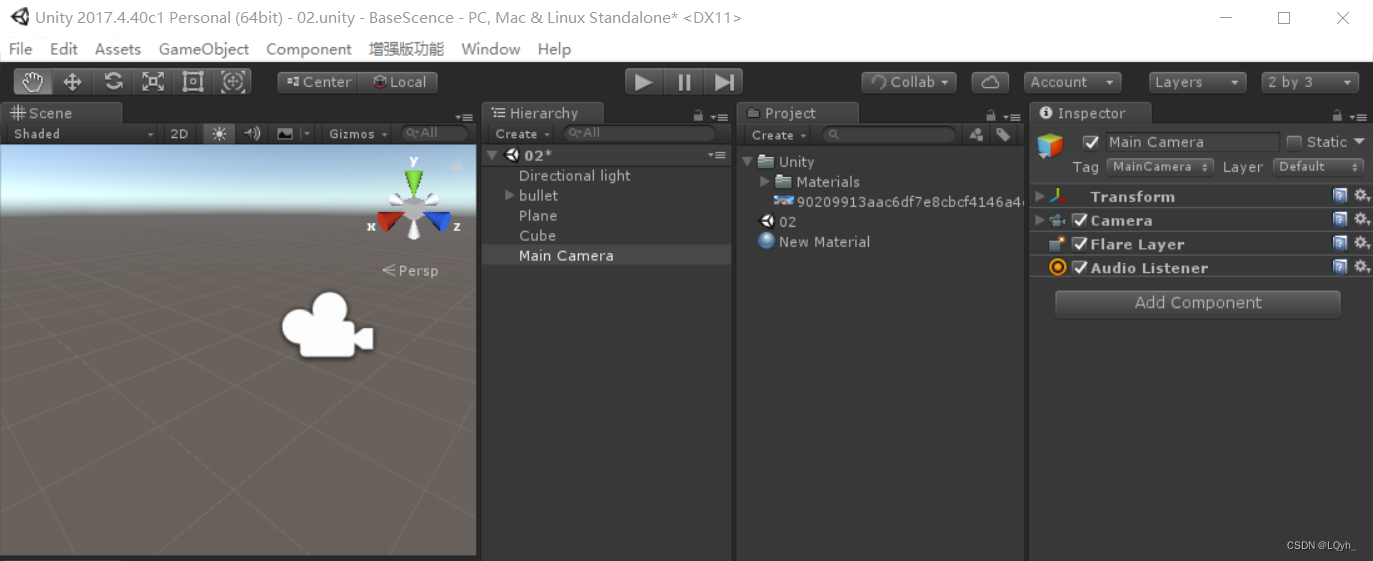Select Cube in Hierarchy
Screen dimensions: 1373x561
coord(537,236)
